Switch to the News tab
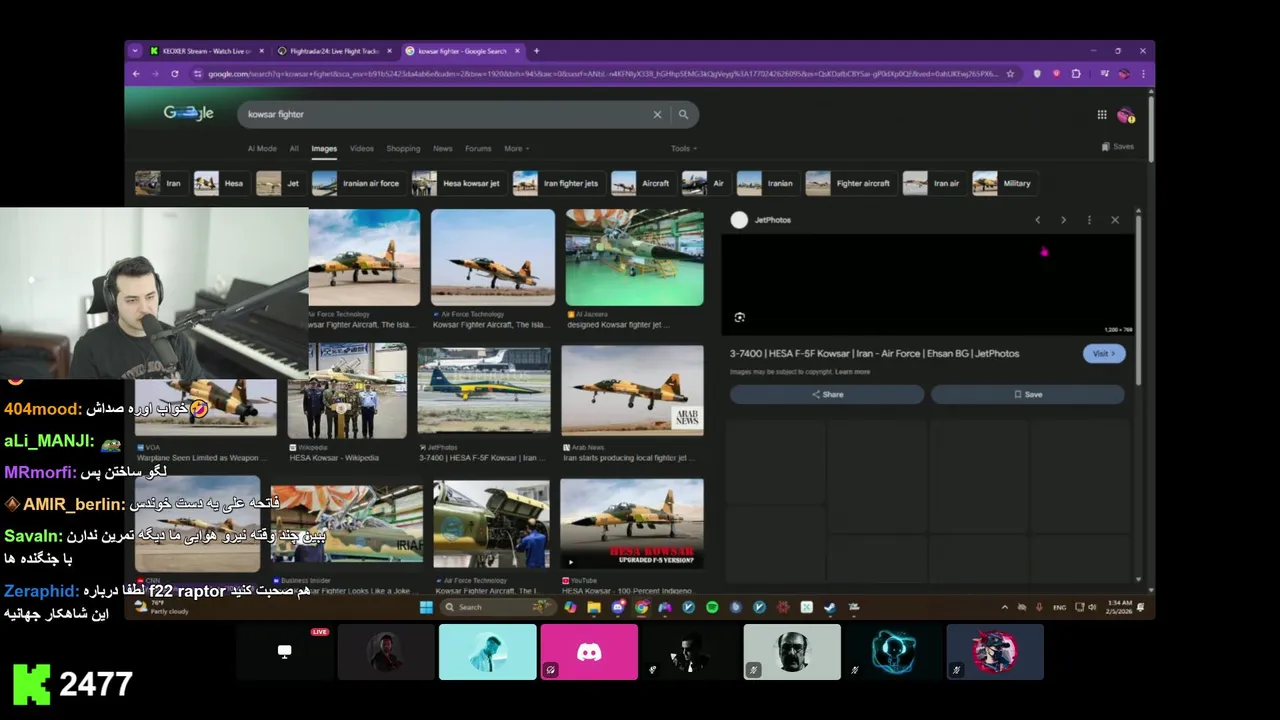This screenshot has height=720, width=1280. 443,149
